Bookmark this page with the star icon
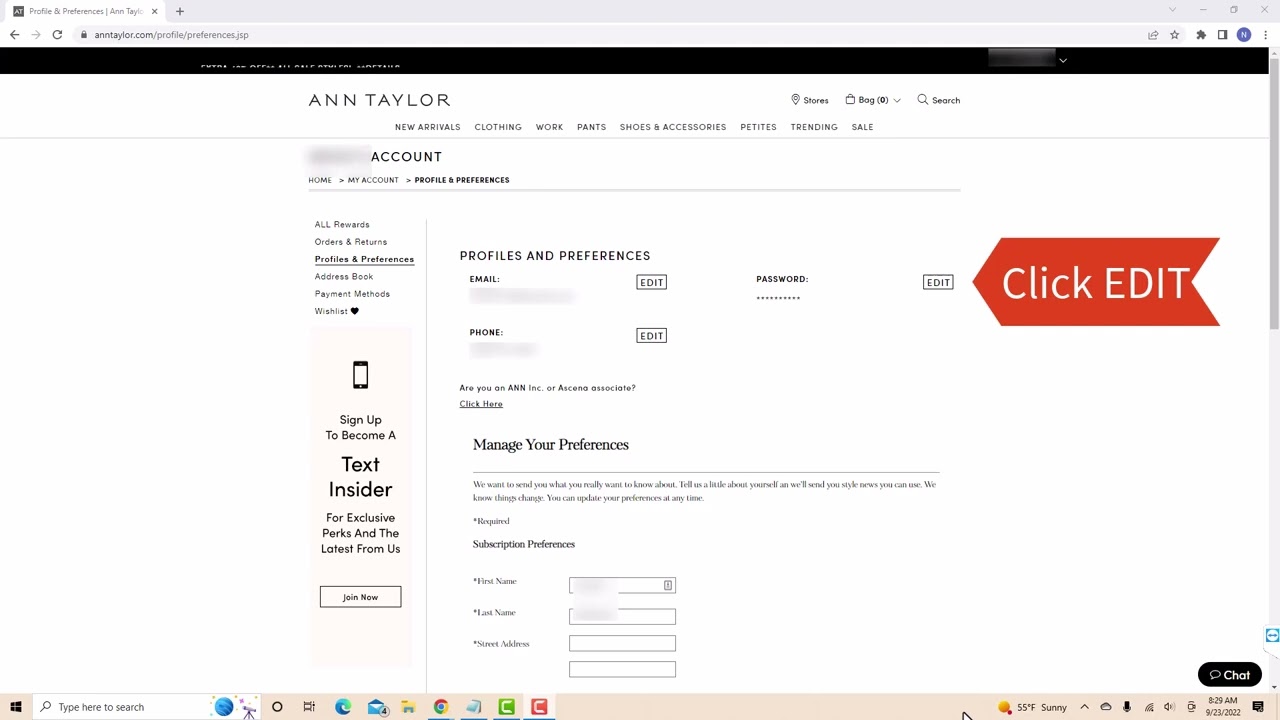 point(1175,35)
